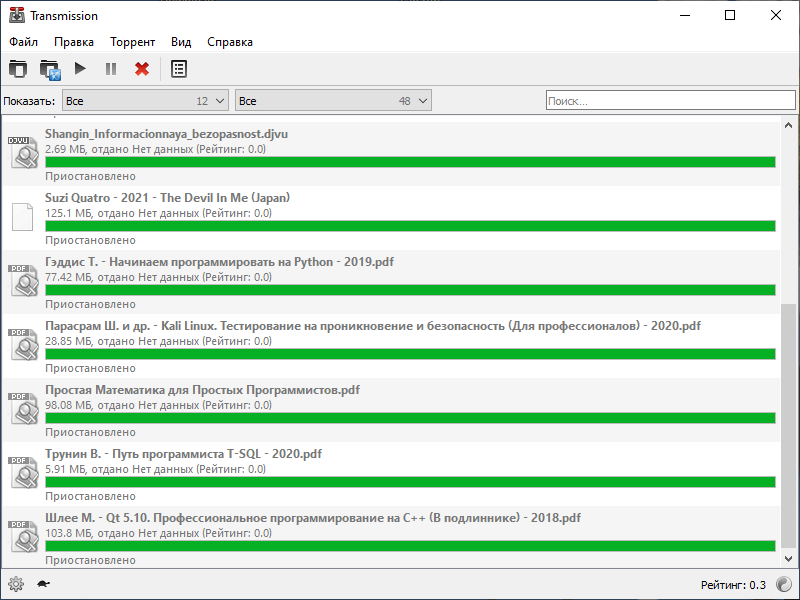The image size is (800, 600).
Task: Toggle the turtle speed limit icon
Action: click(43, 584)
